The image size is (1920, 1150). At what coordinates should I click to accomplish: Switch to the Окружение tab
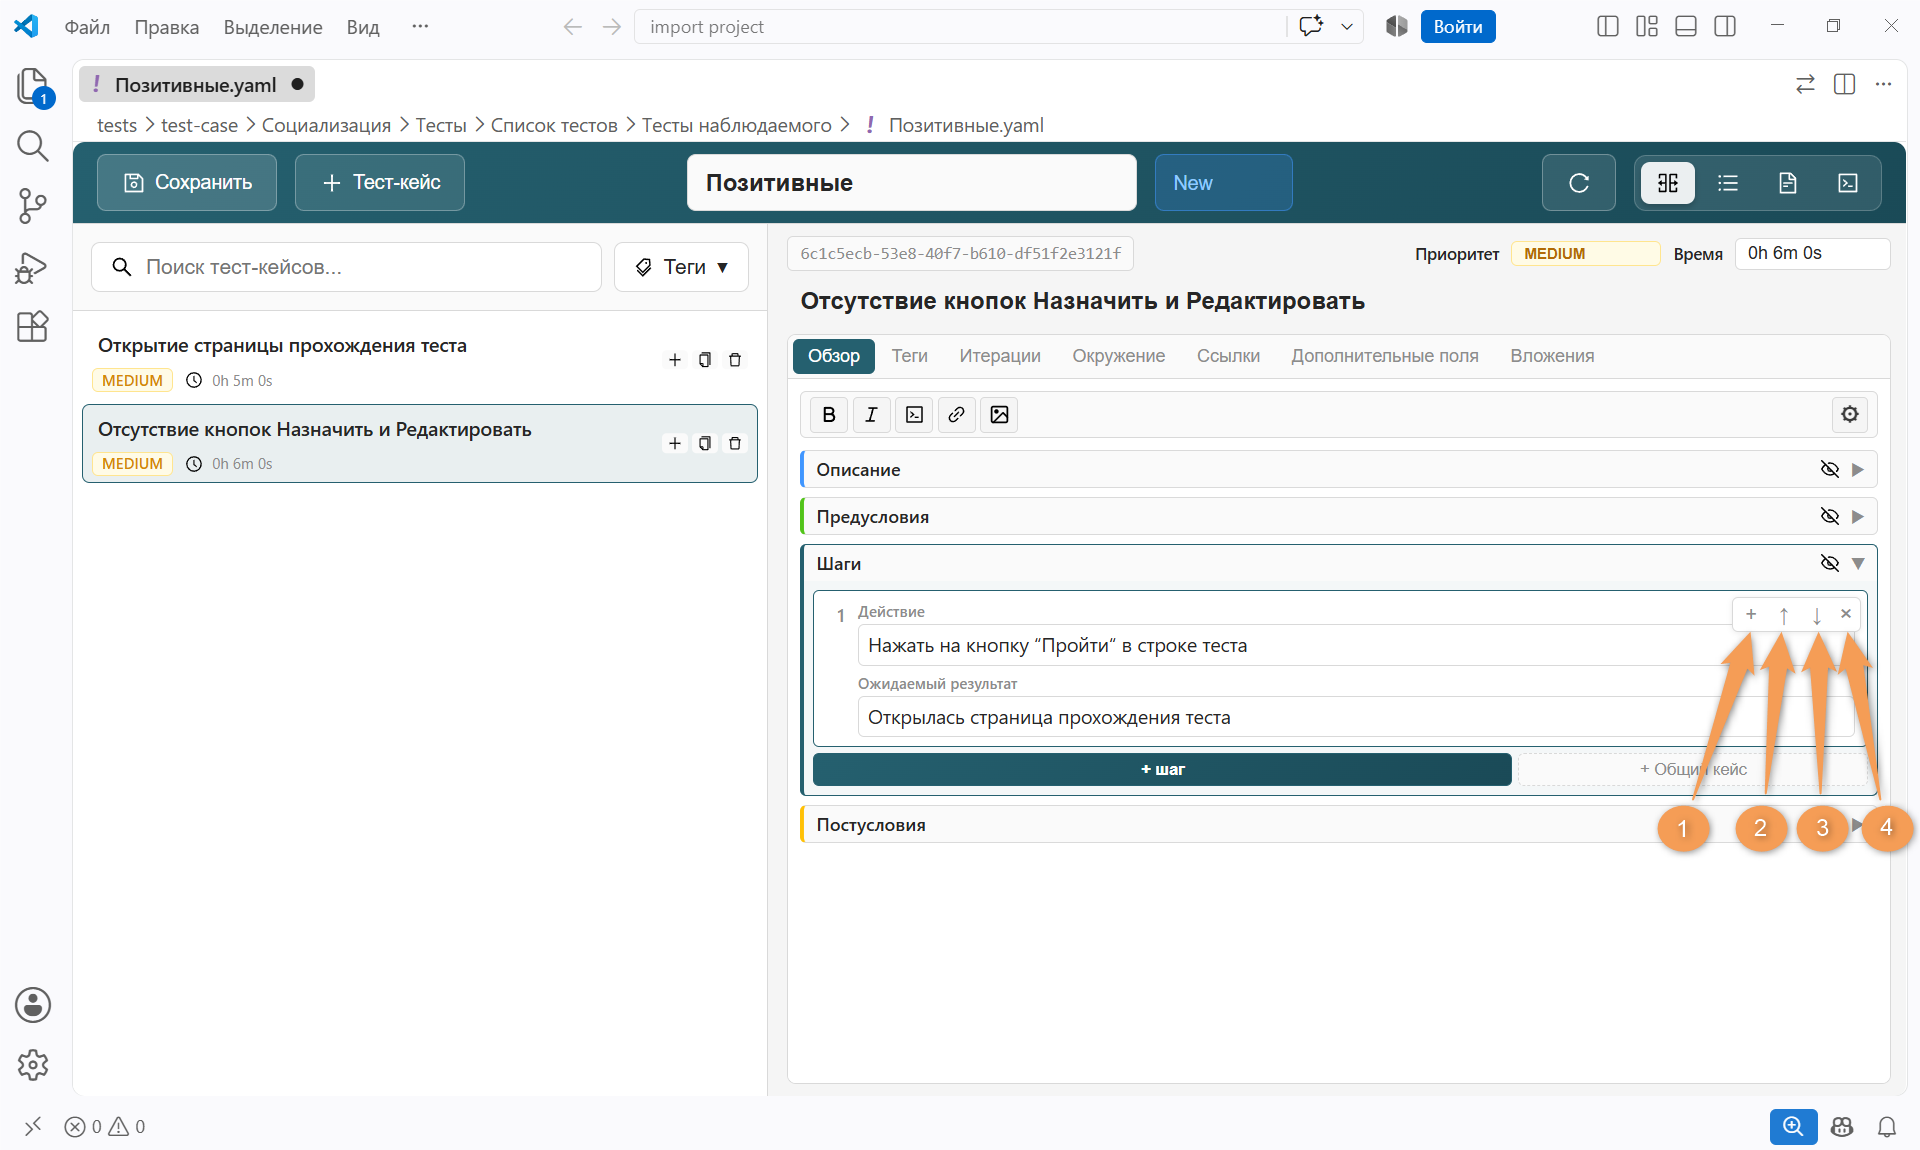tap(1118, 356)
